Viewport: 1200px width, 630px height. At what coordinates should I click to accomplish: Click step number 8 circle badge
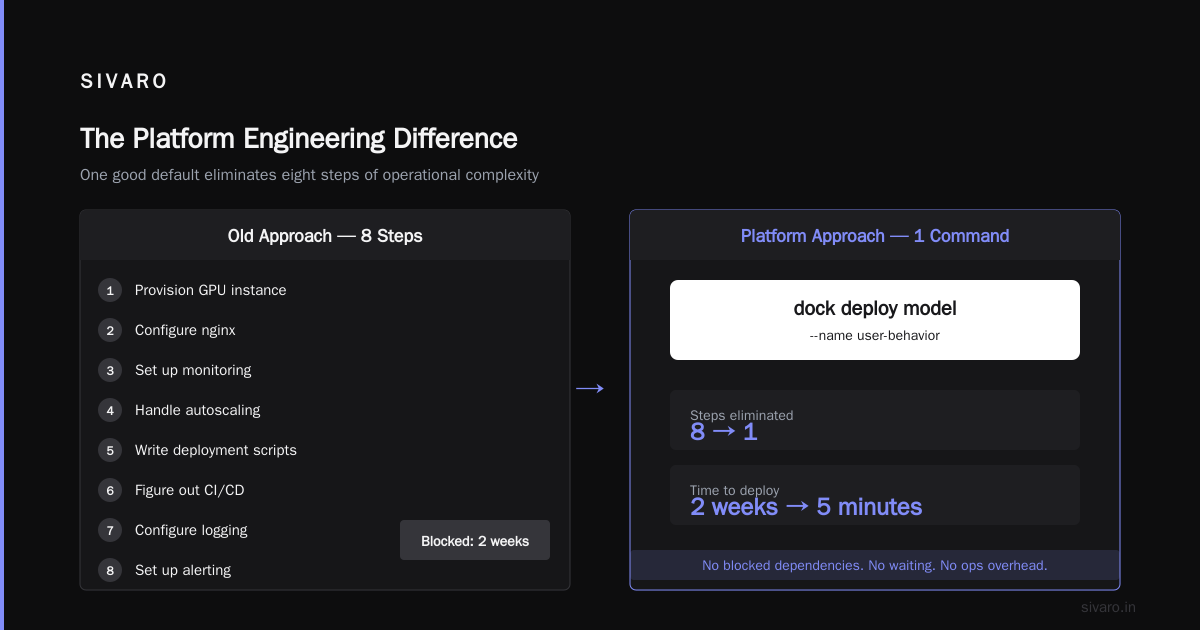[110, 570]
